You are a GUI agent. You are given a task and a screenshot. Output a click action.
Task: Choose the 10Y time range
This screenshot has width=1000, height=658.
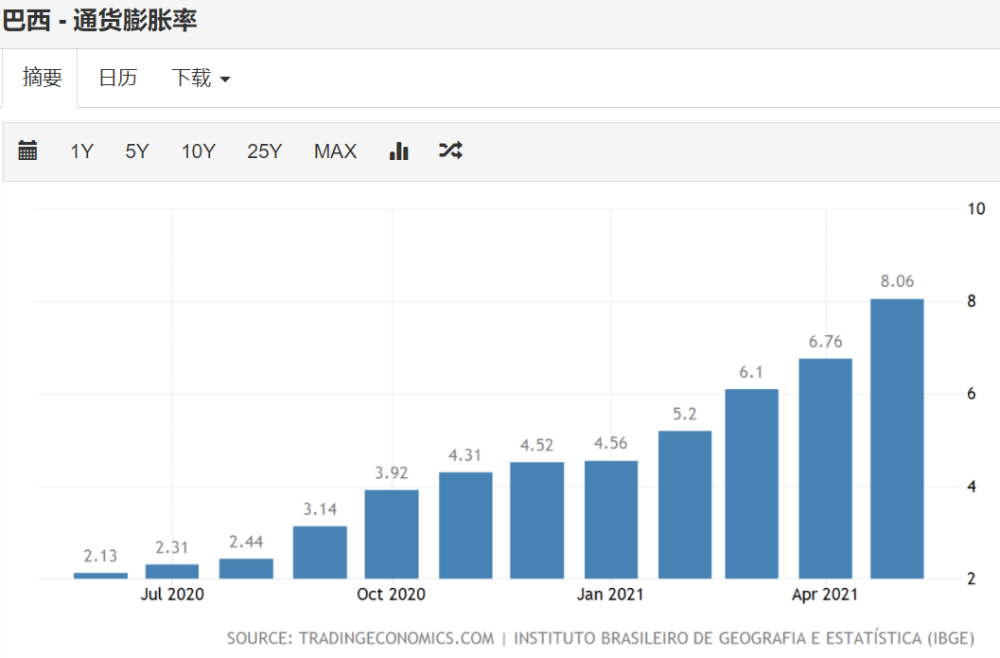(x=198, y=151)
